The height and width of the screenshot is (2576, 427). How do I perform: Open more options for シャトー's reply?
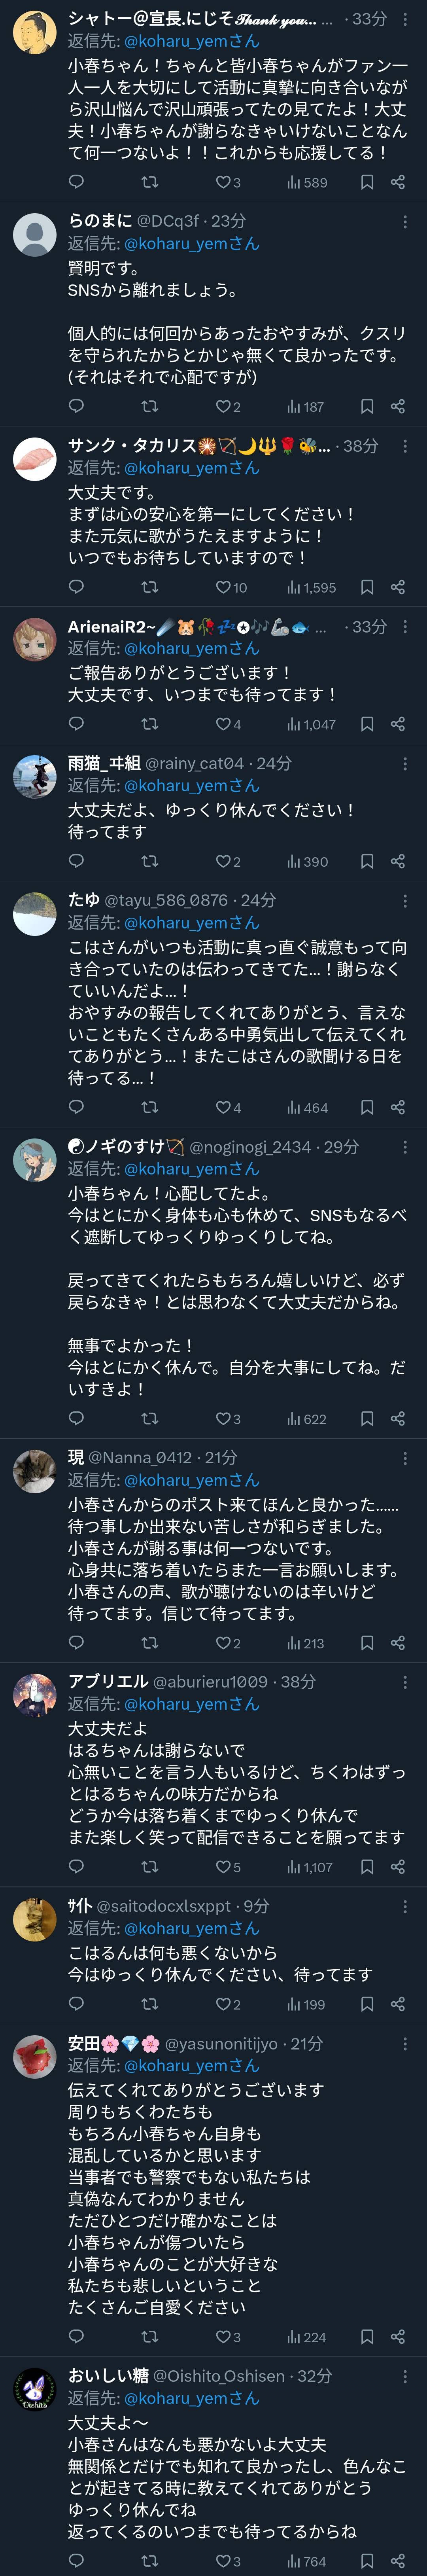pyautogui.click(x=405, y=19)
